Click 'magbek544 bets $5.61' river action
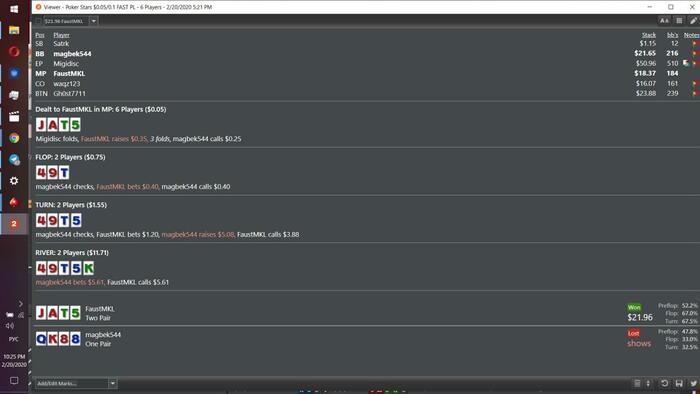700x394 pixels. pyautogui.click(x=70, y=282)
